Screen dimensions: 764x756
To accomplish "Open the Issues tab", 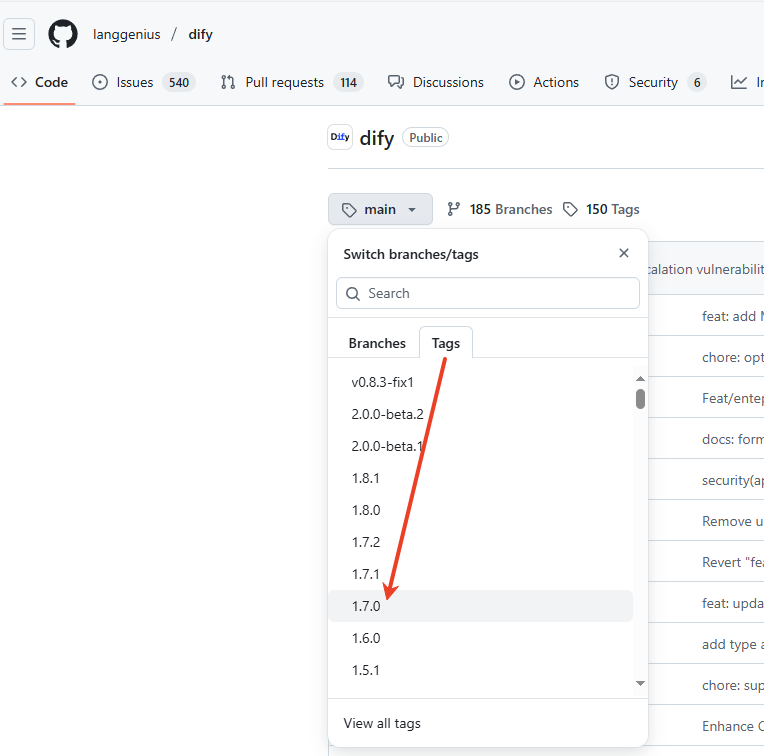I will pos(143,82).
